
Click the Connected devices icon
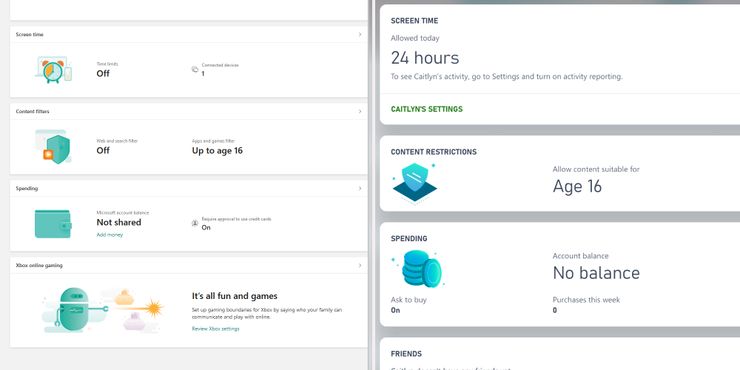195,69
